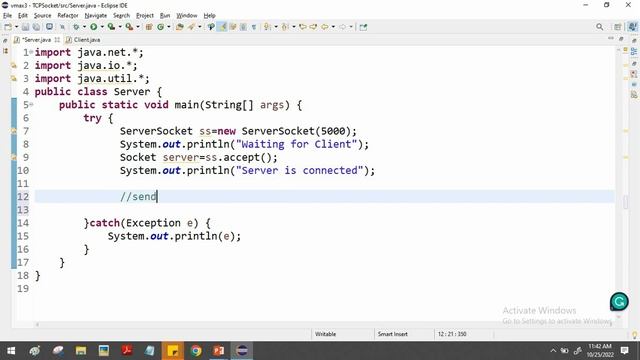Image resolution: width=640 pixels, height=360 pixels.
Task: Click the Back navigation arrow
Action: point(324,27)
